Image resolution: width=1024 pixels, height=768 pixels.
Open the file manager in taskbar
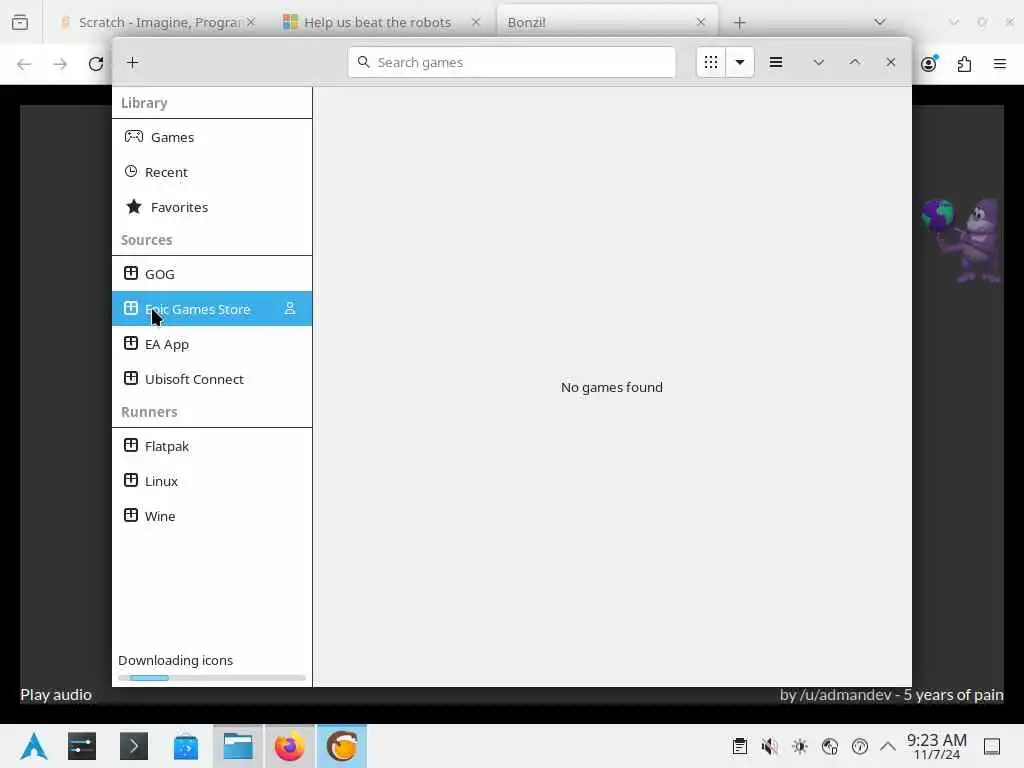pyautogui.click(x=238, y=746)
